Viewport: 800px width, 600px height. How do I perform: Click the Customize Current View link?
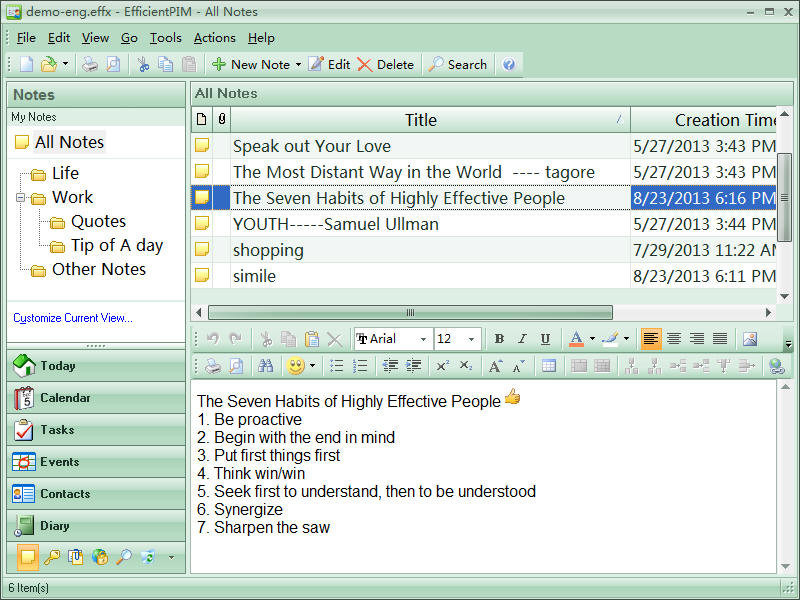coord(72,318)
